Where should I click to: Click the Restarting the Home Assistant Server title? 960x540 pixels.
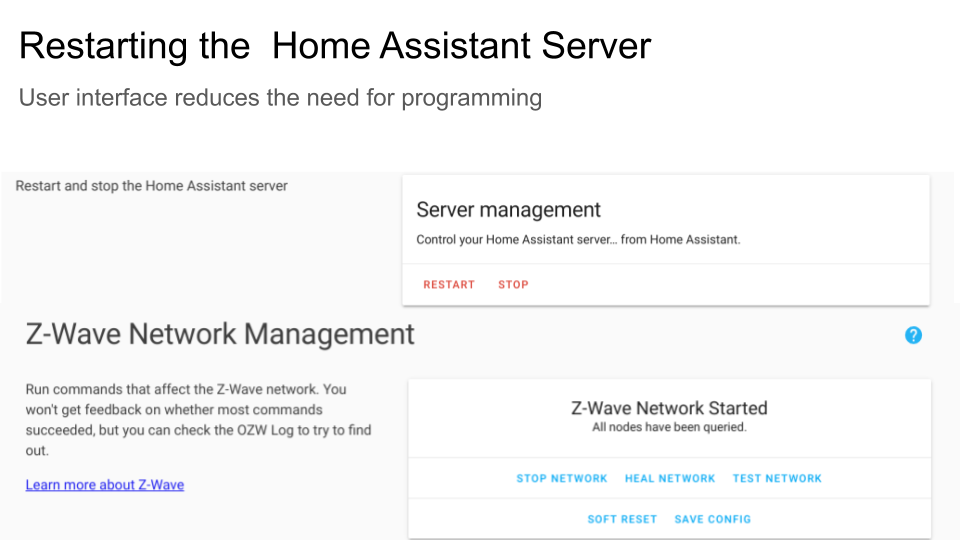click(335, 46)
